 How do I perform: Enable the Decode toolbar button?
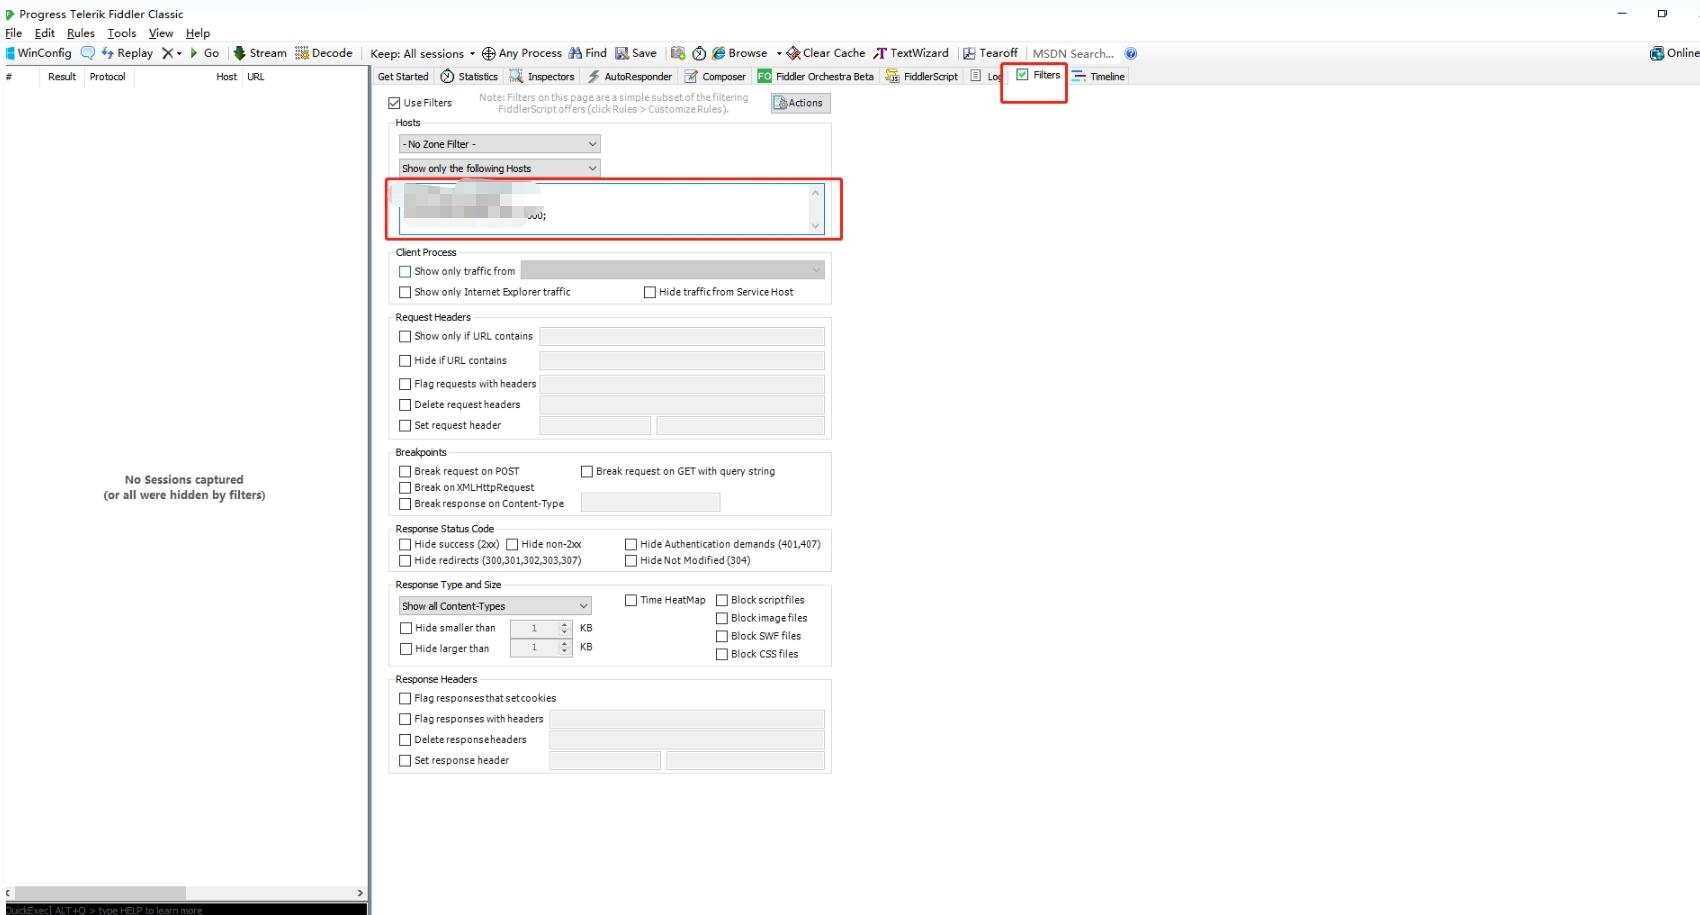302,53
